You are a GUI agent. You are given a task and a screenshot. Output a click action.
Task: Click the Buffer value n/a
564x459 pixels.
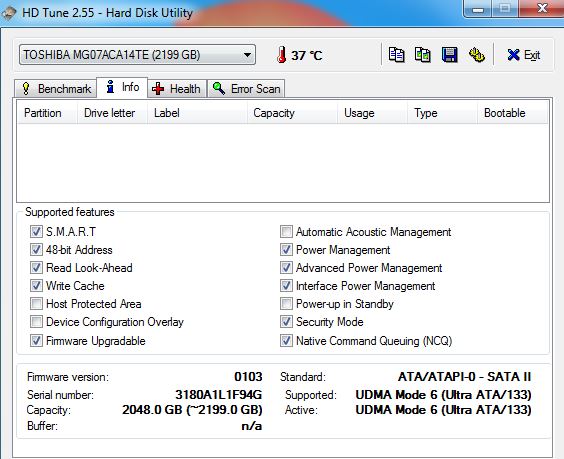[252, 426]
